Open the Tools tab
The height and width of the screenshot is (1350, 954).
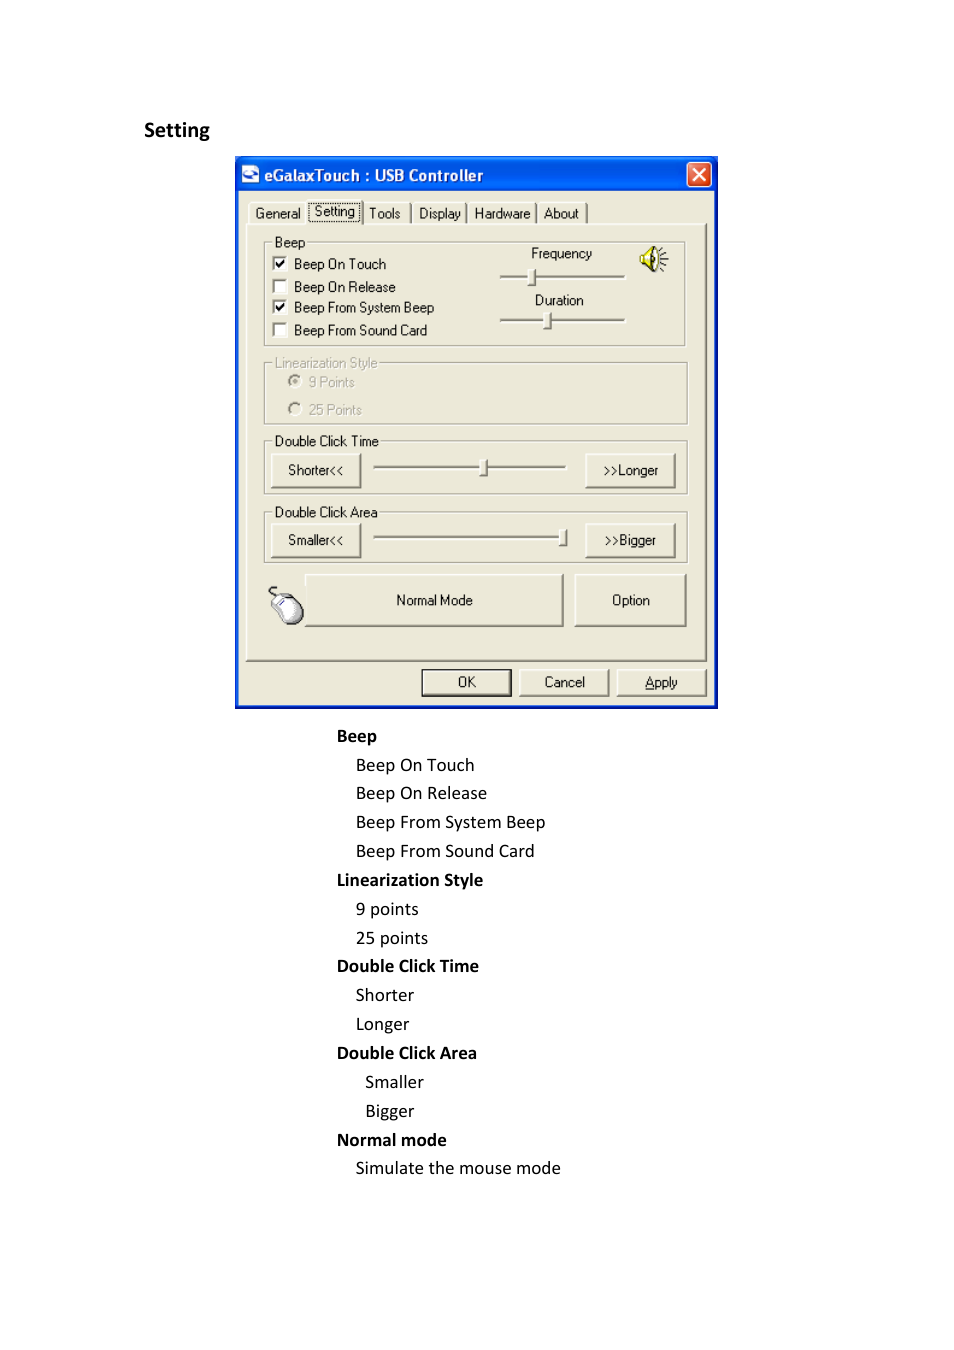385,213
